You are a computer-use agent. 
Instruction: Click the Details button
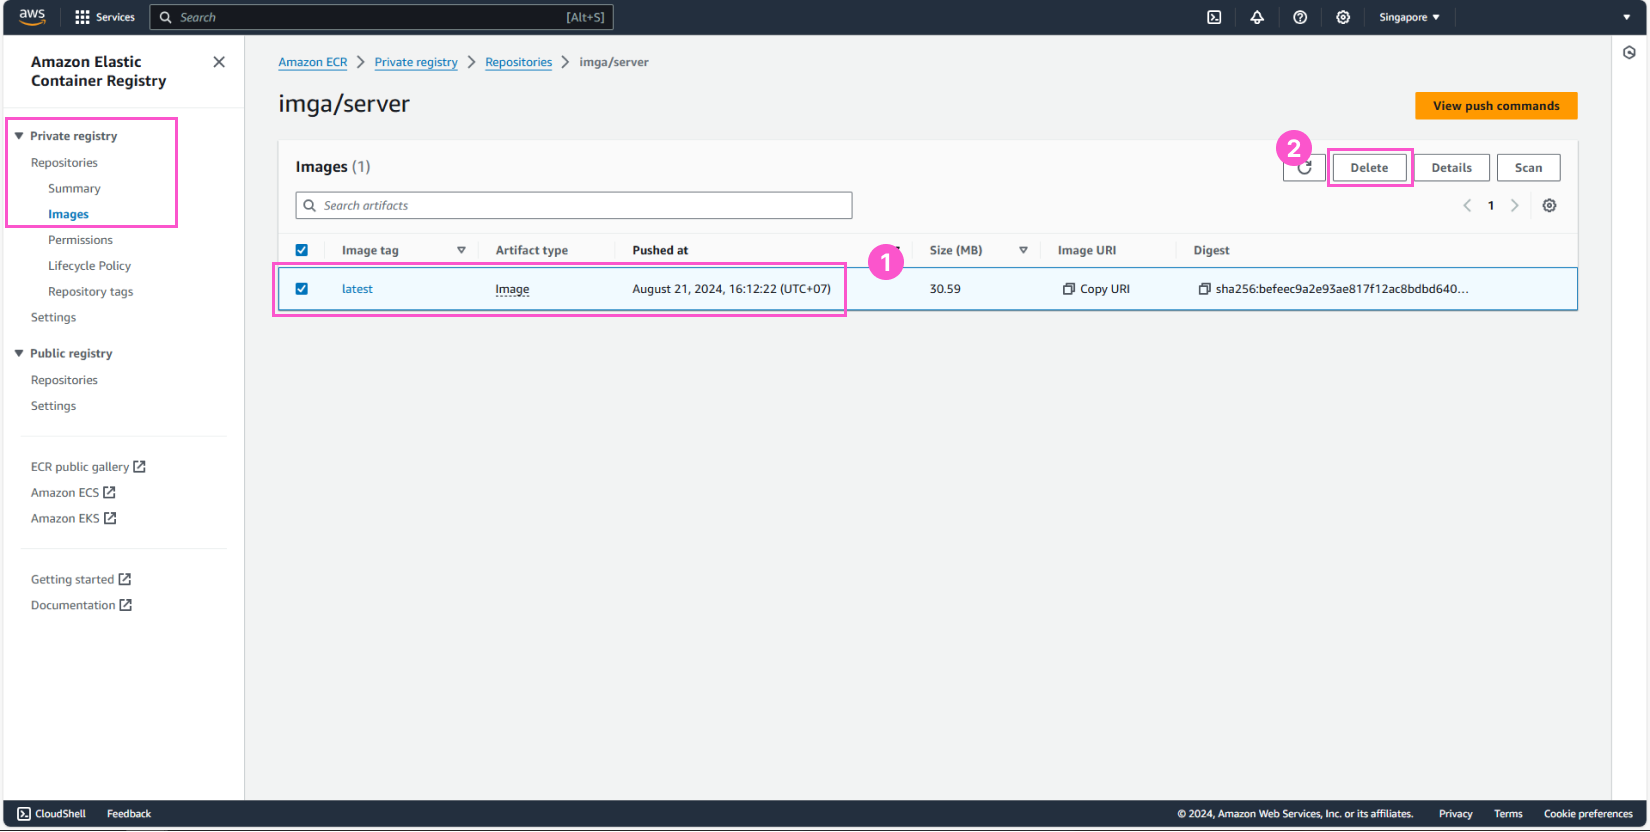coord(1451,168)
